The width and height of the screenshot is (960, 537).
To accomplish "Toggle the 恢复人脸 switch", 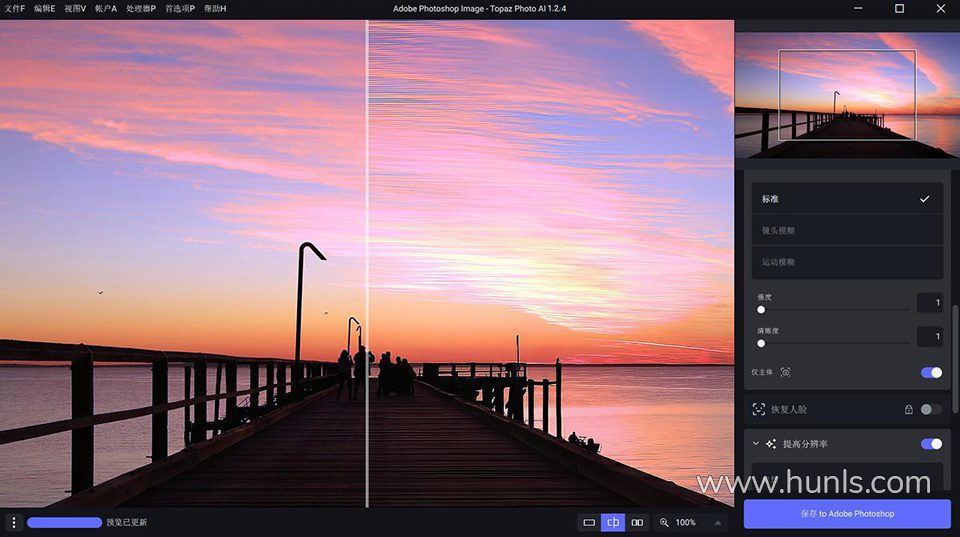I will pyautogui.click(x=931, y=409).
